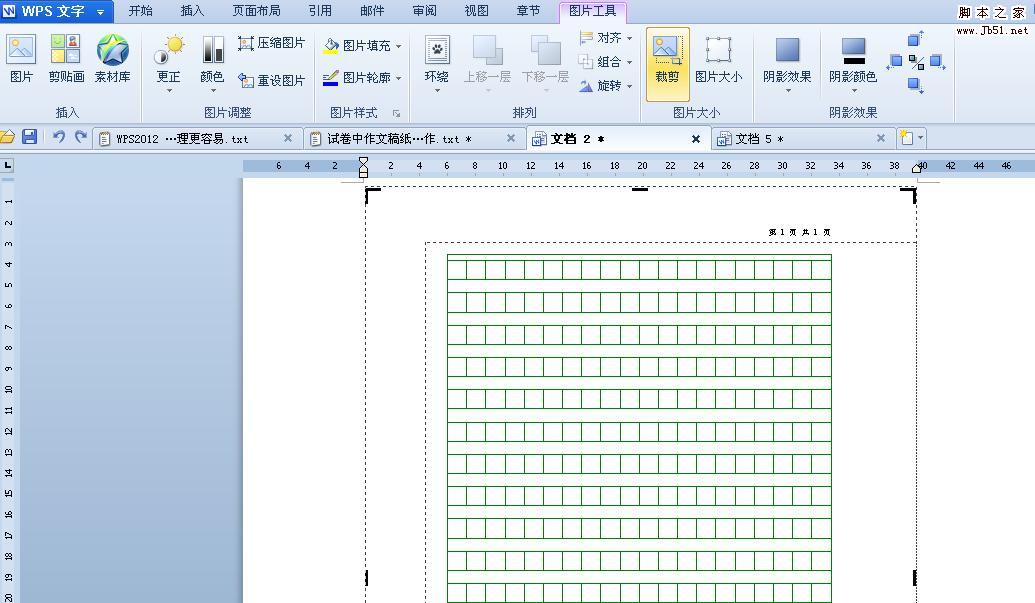Click Bring Forward (上移一层)

coord(487,59)
